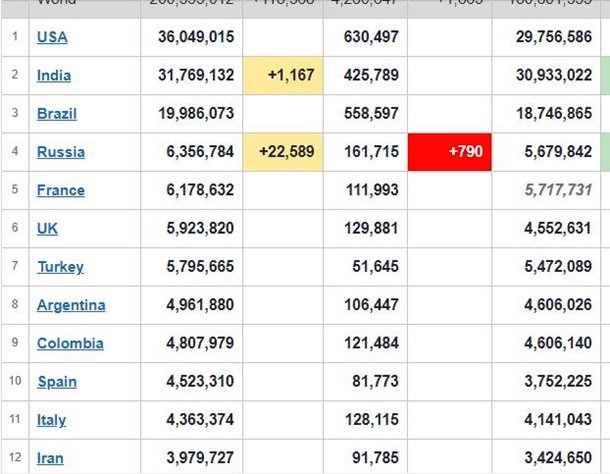Click Iran's total cases value 3,979,727
The width and height of the screenshot is (610, 474).
196,458
